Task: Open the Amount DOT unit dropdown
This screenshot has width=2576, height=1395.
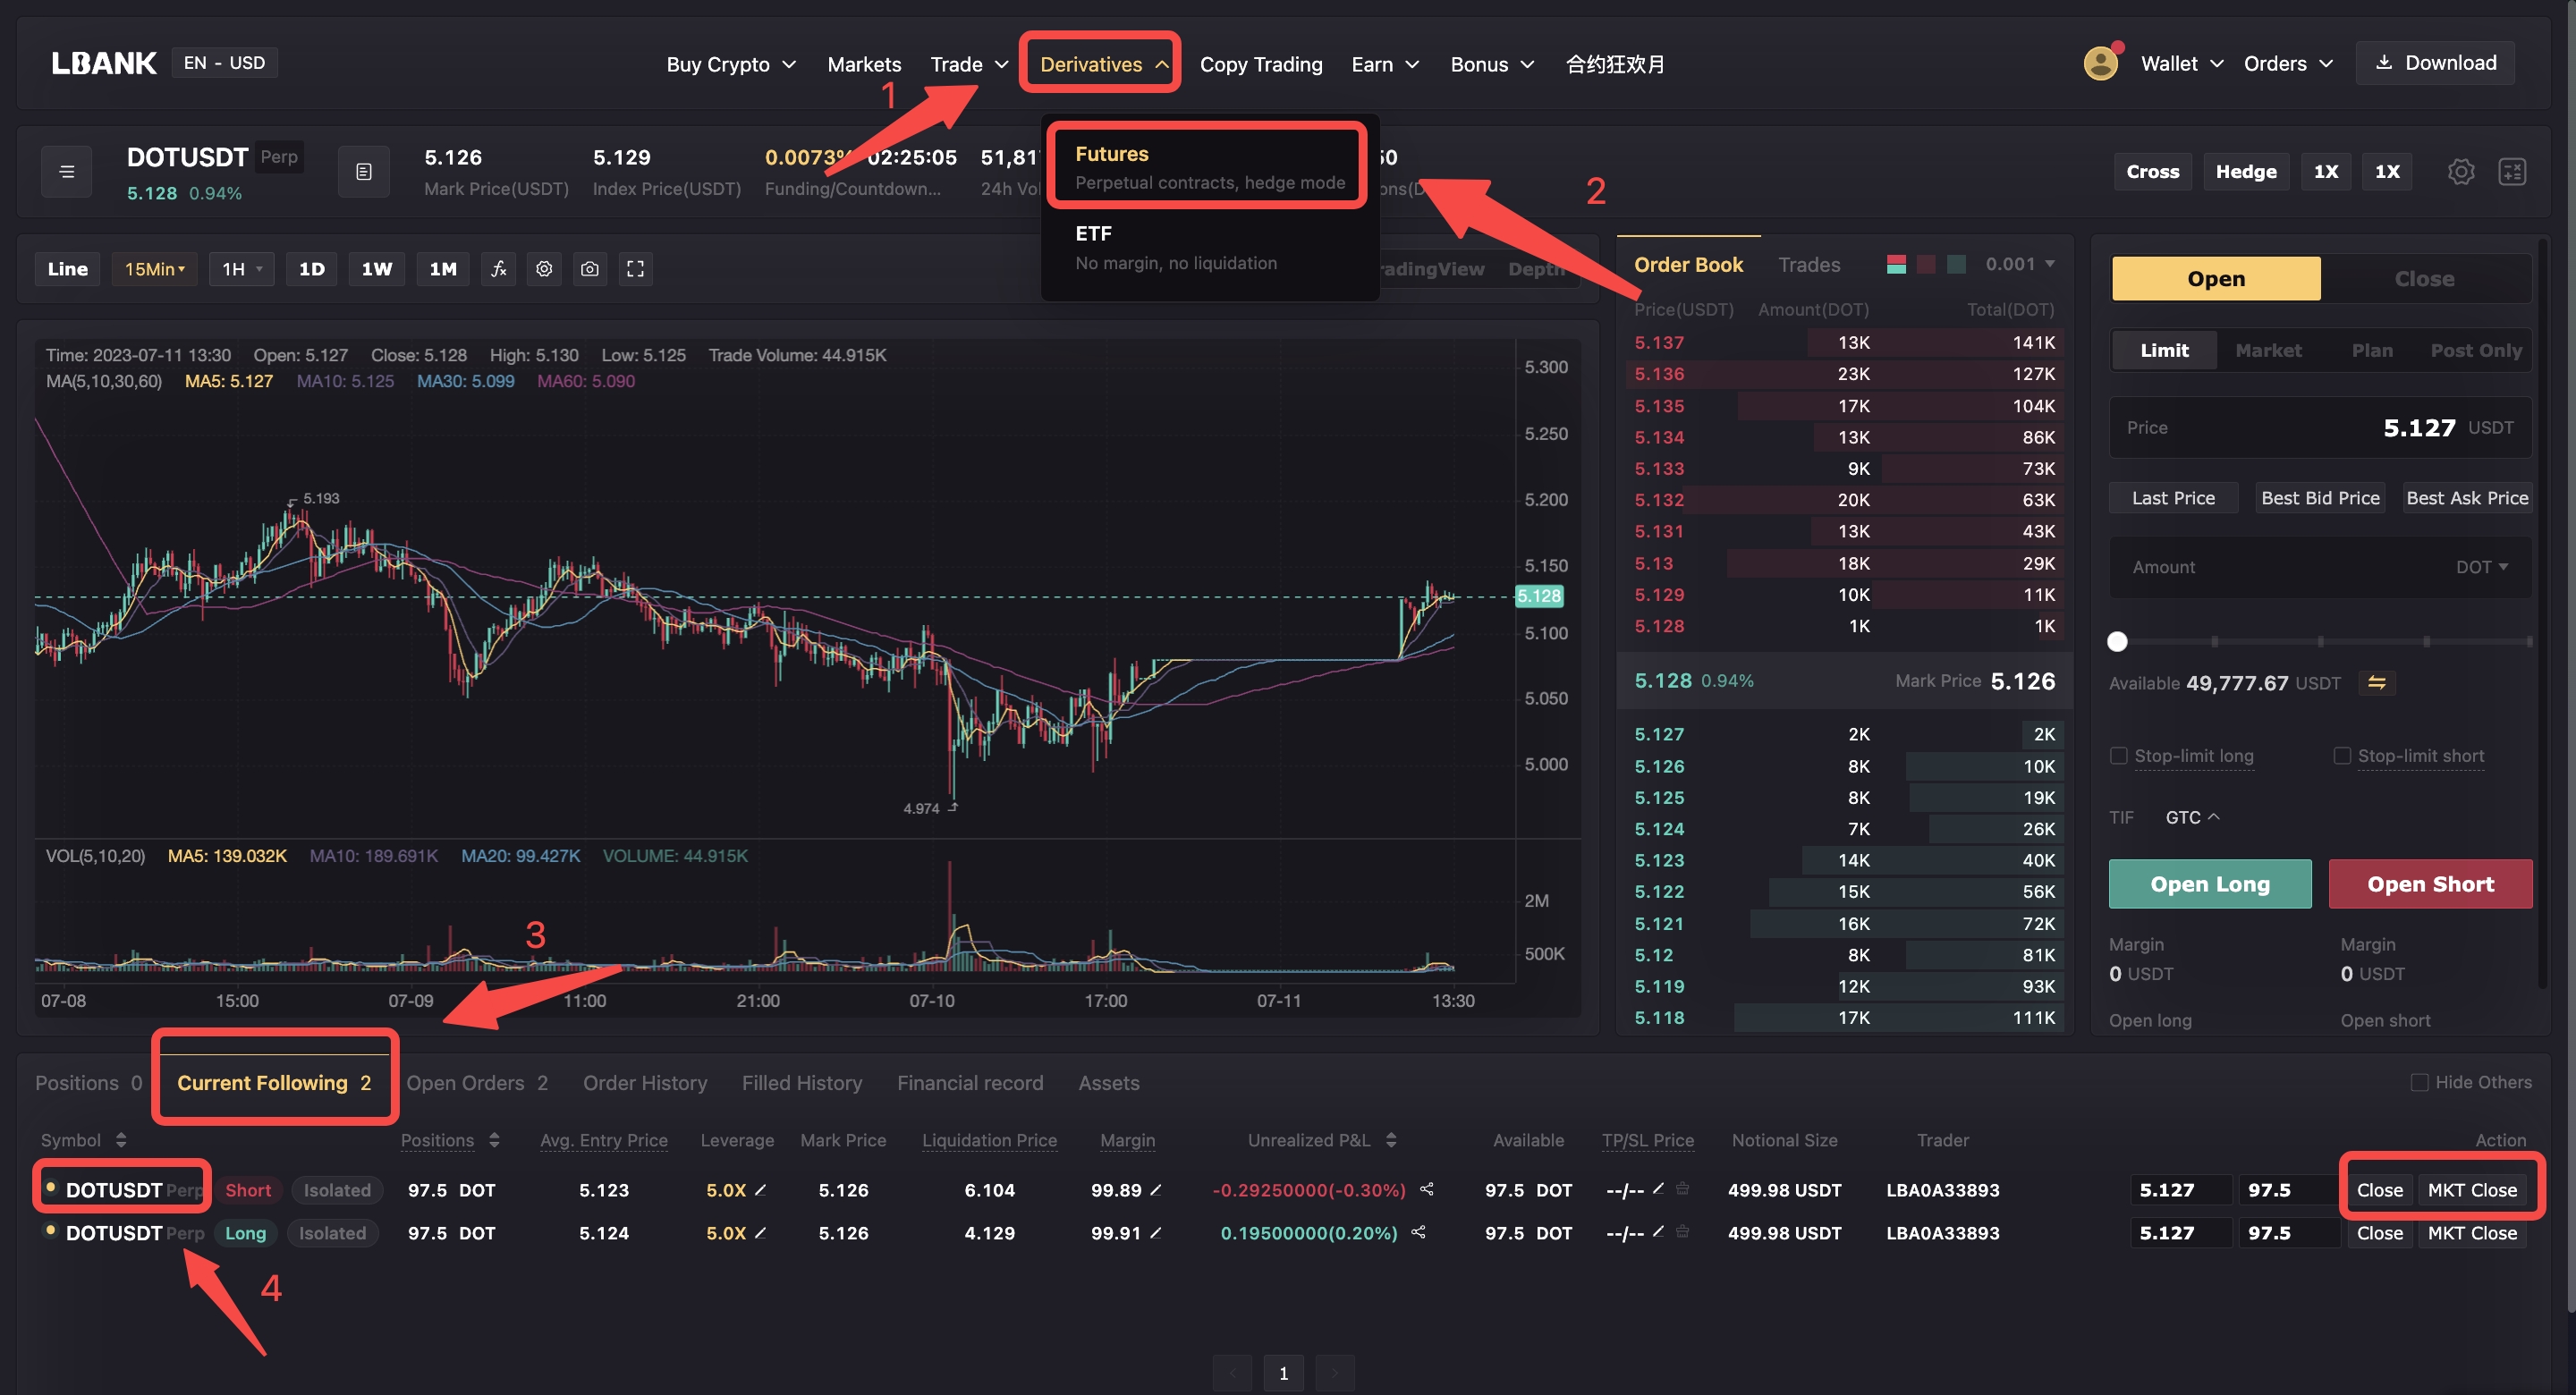Action: [x=2481, y=567]
